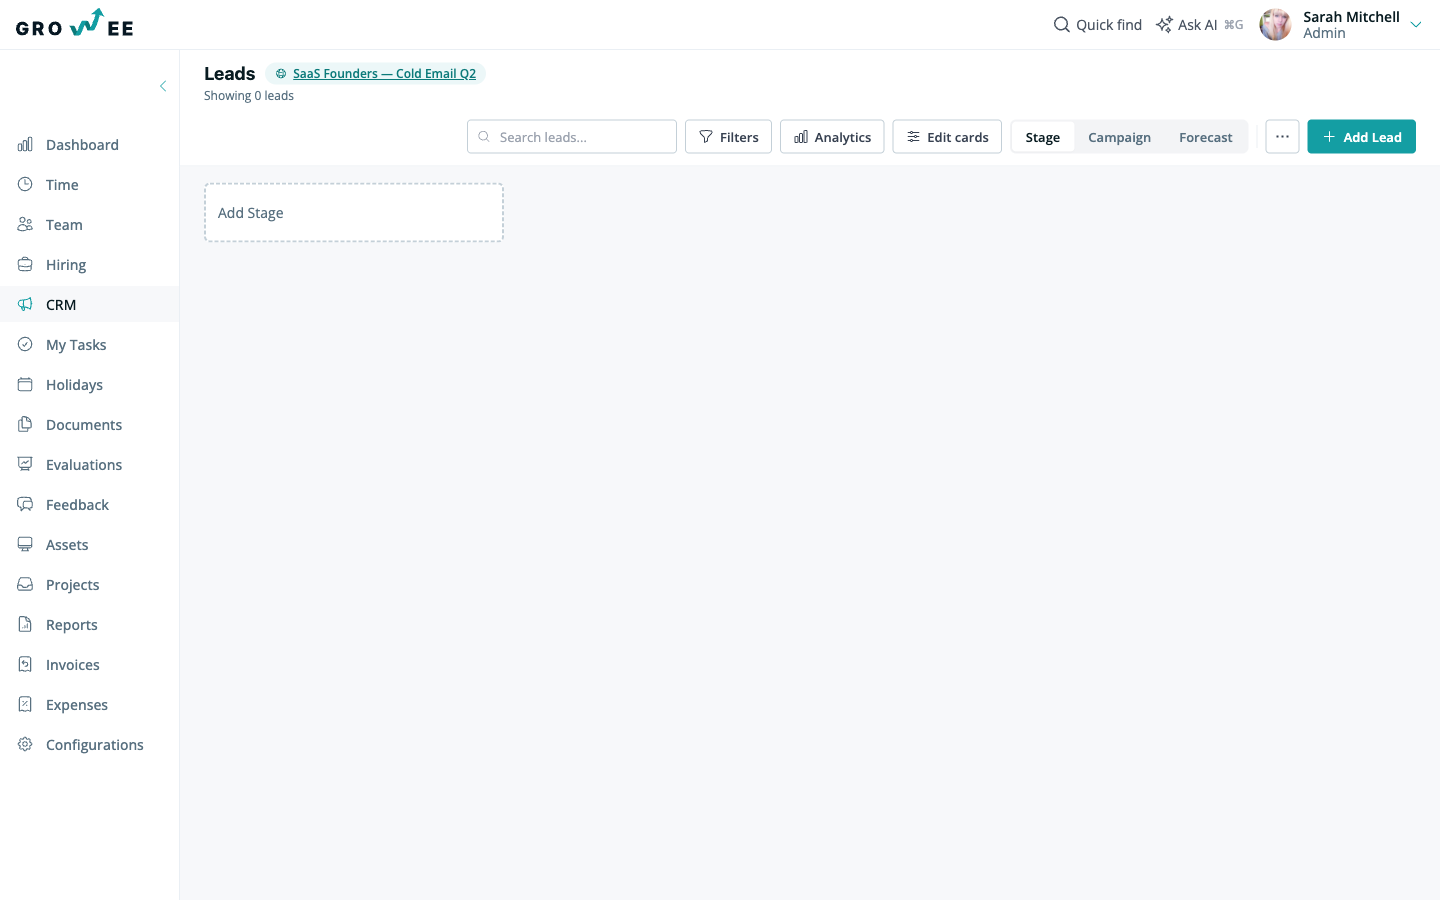Click the Assets monitor icon
The image size is (1440, 900).
(25, 545)
